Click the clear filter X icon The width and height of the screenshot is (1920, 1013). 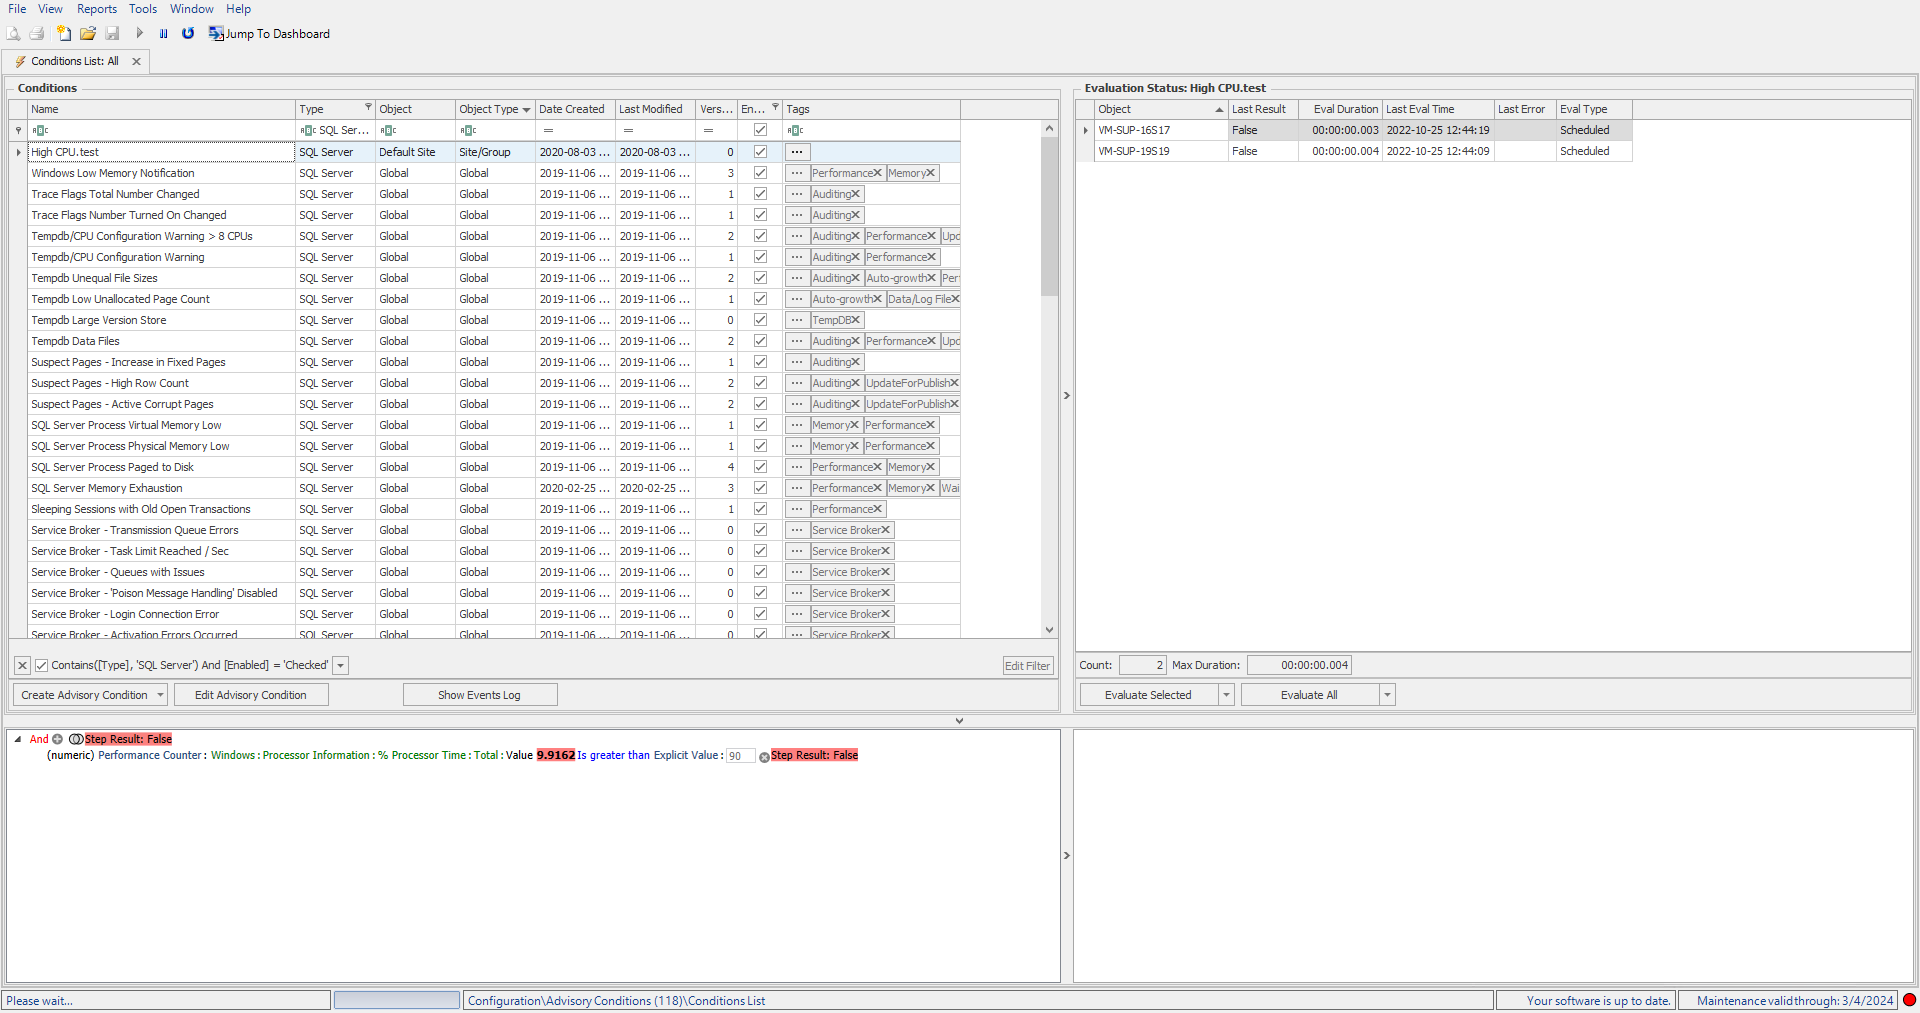22,666
